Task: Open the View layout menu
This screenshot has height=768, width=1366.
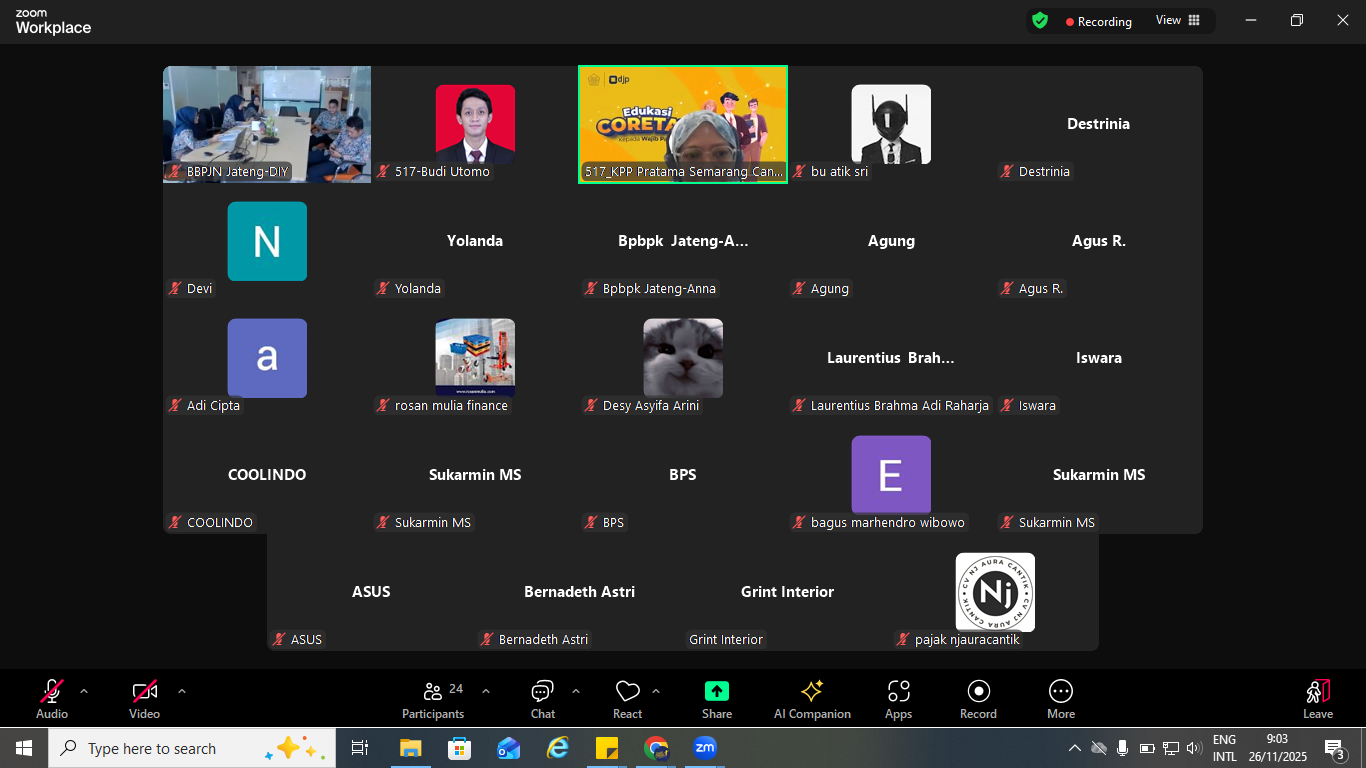Action: point(1178,21)
